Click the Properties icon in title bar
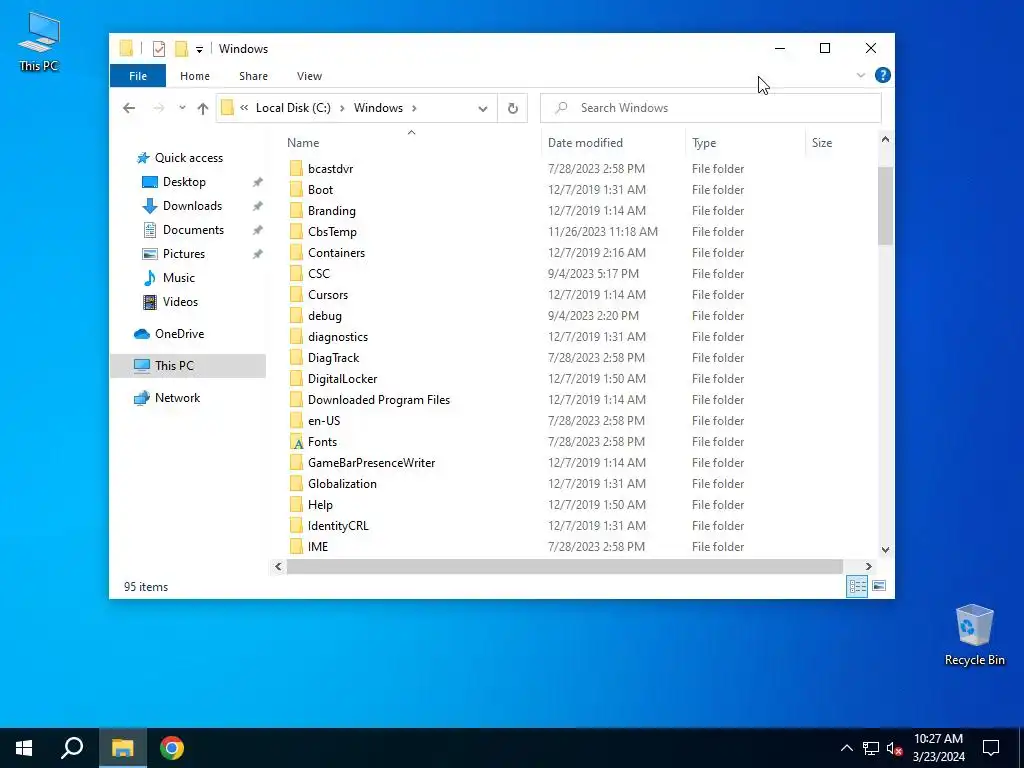 click(159, 49)
